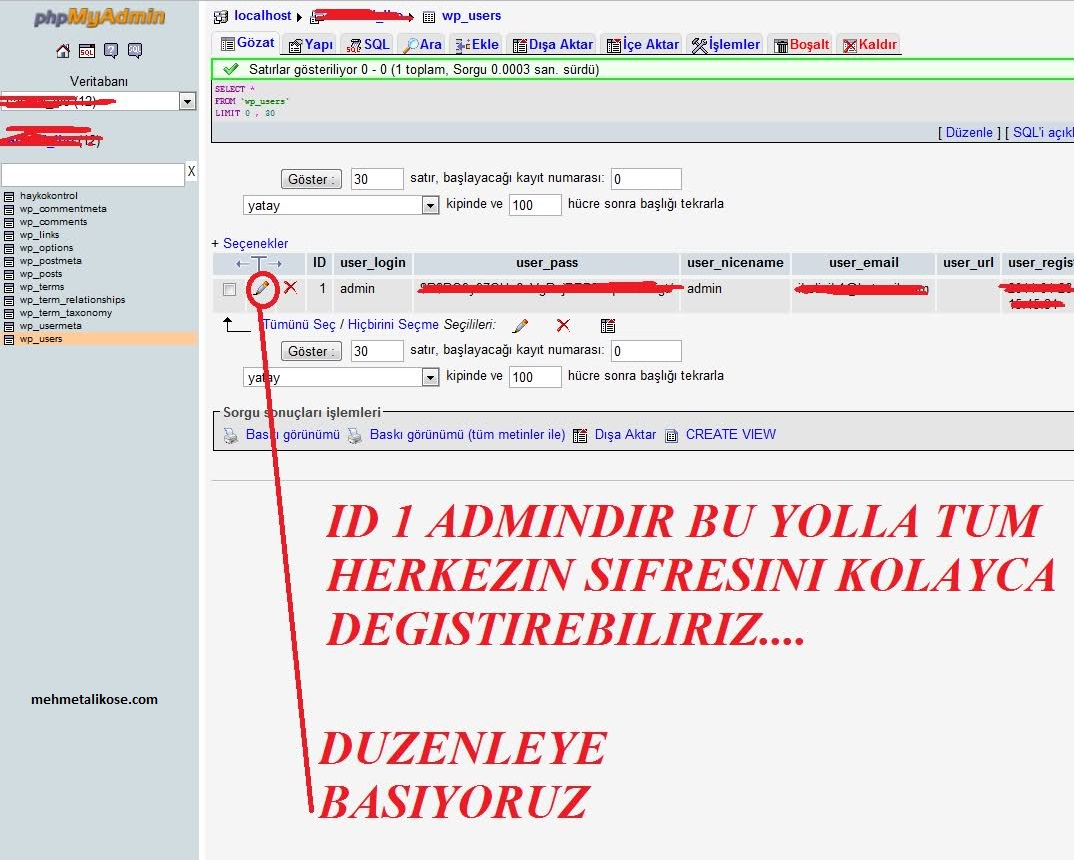The image size is (1074, 860).
Task: Go to phpMyAdmin home icon
Action: click(62, 51)
